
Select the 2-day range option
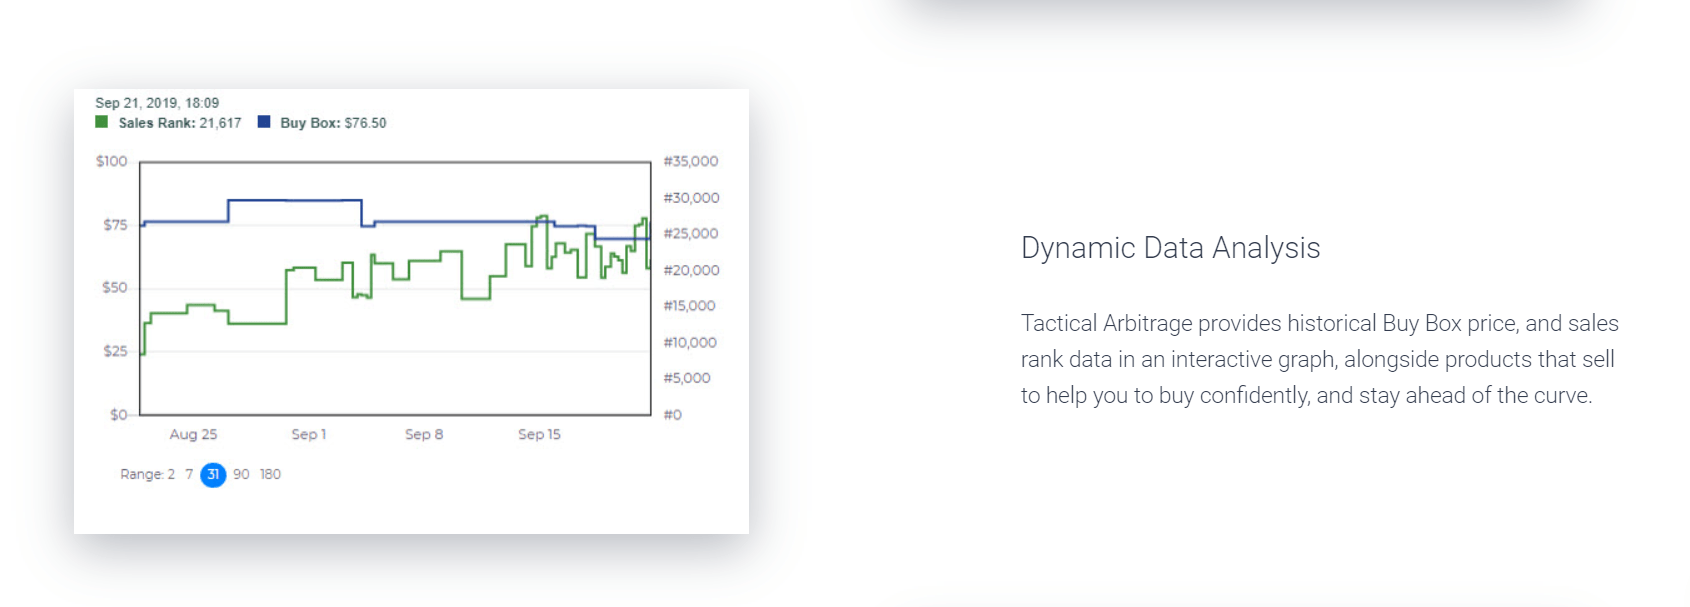coord(171,474)
